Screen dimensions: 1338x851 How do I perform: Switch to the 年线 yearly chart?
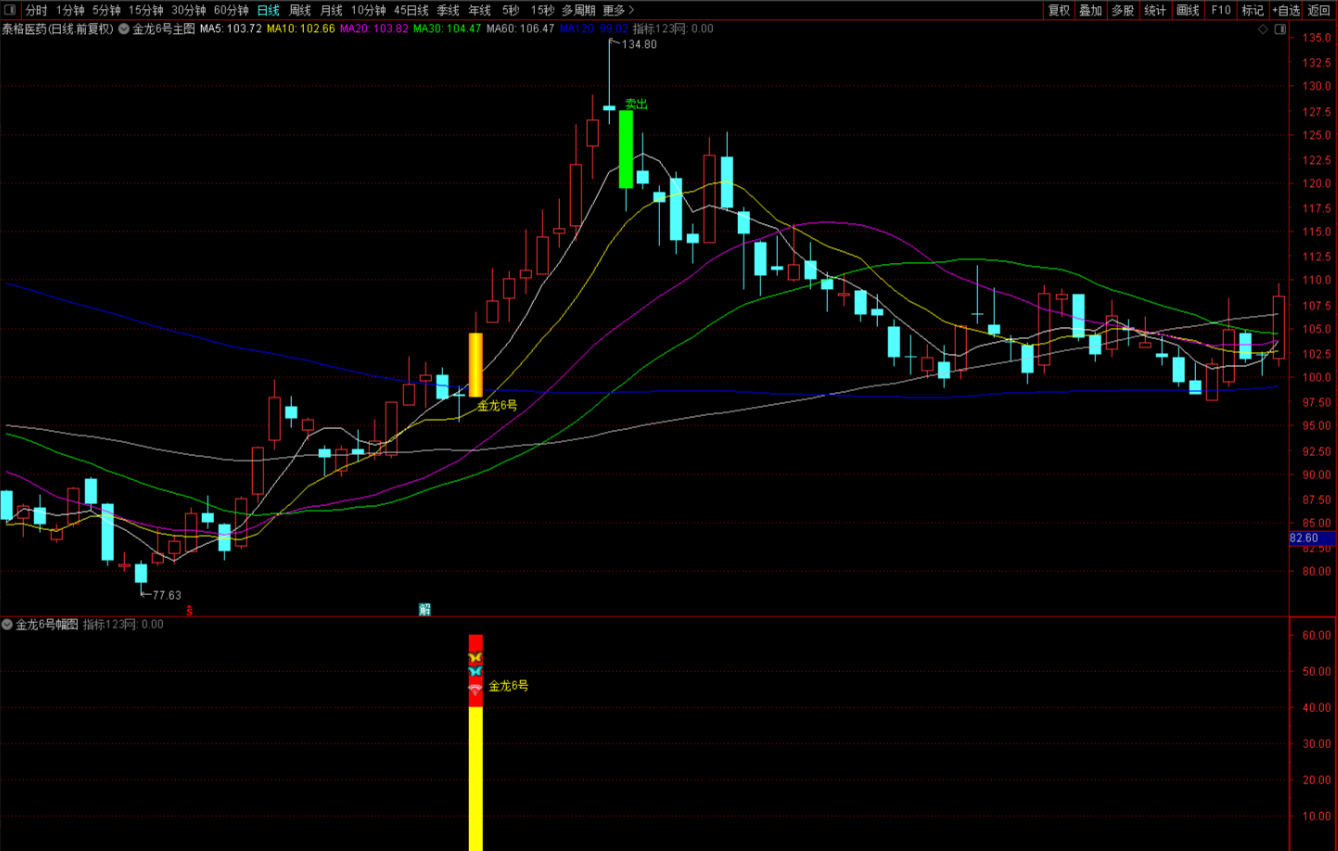pos(480,10)
